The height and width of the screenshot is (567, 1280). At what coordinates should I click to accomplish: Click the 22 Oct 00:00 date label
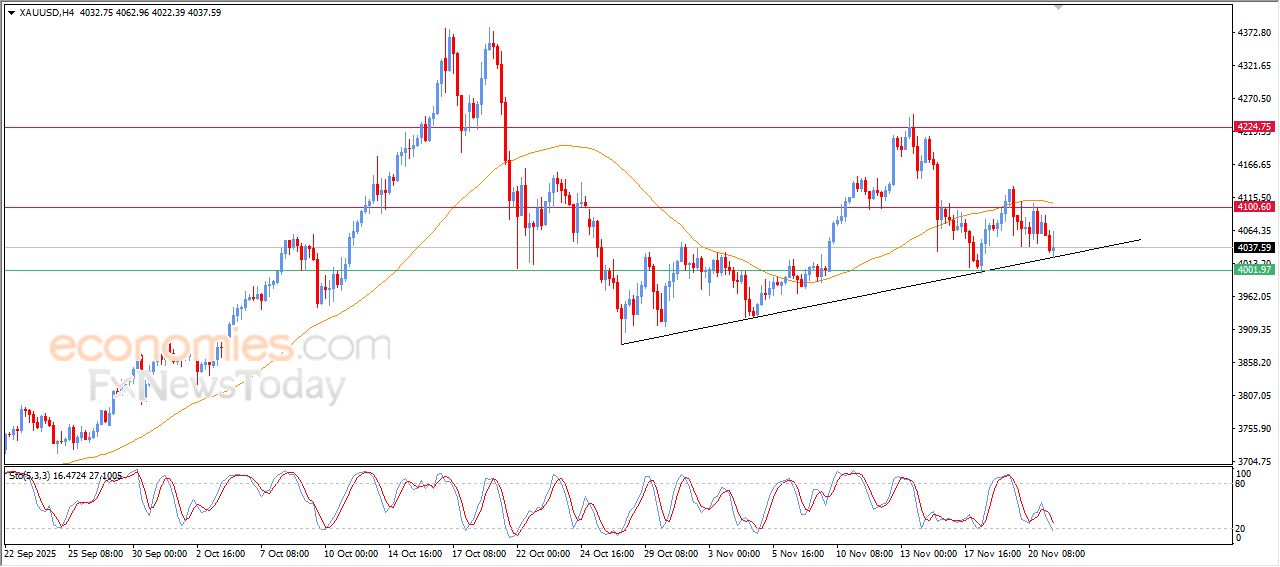[543, 553]
